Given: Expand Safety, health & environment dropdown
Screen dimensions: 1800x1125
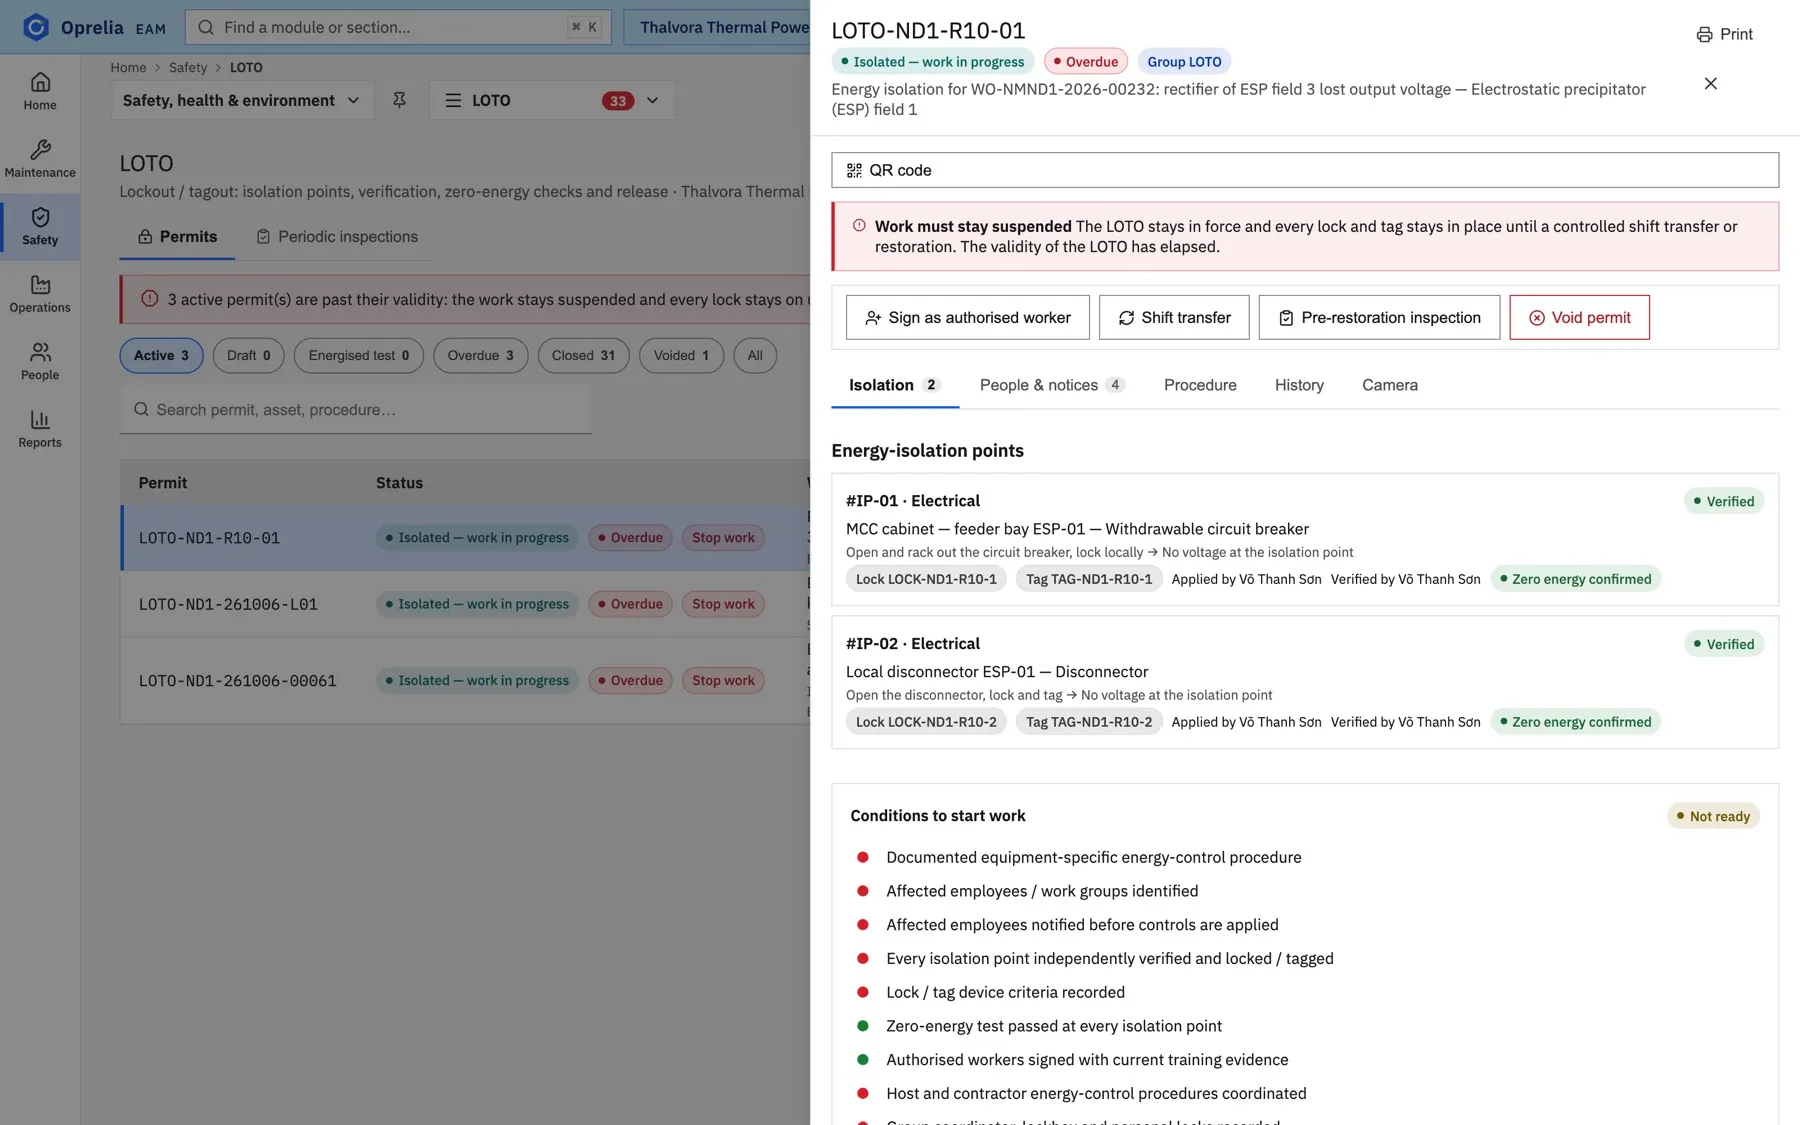Looking at the screenshot, I should click(242, 100).
